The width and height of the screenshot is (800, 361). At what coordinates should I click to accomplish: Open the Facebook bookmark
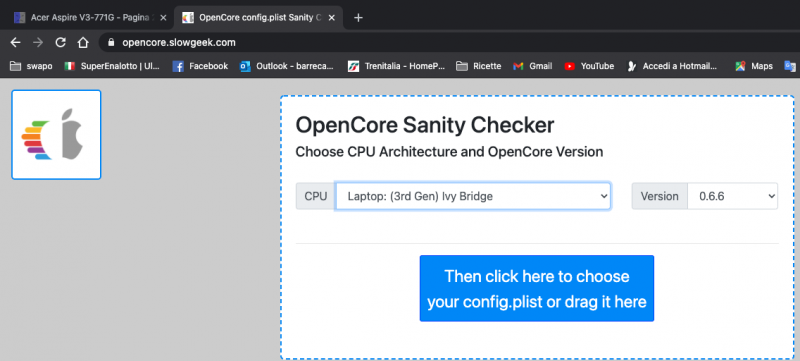point(200,66)
